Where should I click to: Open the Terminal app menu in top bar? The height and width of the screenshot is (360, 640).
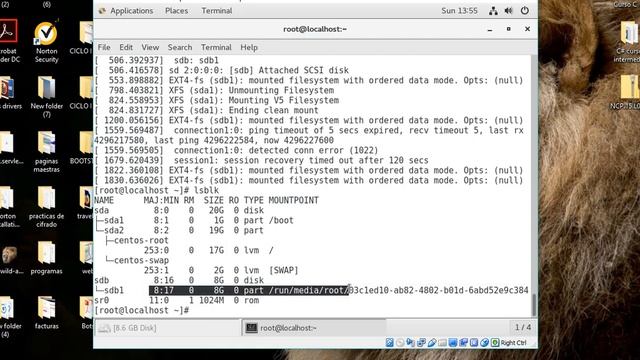point(216,11)
